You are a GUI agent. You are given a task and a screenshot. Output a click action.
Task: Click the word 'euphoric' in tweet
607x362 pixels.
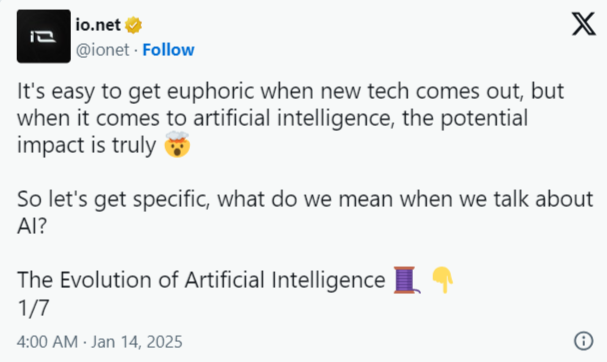pyautogui.click(x=211, y=93)
